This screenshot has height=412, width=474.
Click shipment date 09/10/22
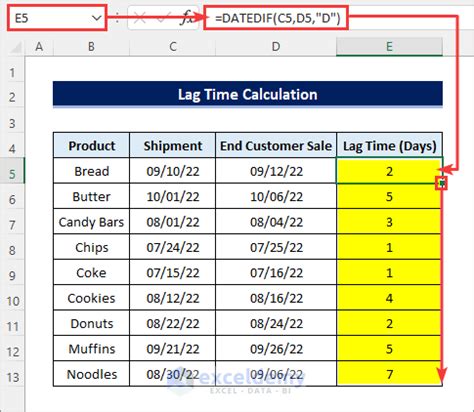(173, 171)
